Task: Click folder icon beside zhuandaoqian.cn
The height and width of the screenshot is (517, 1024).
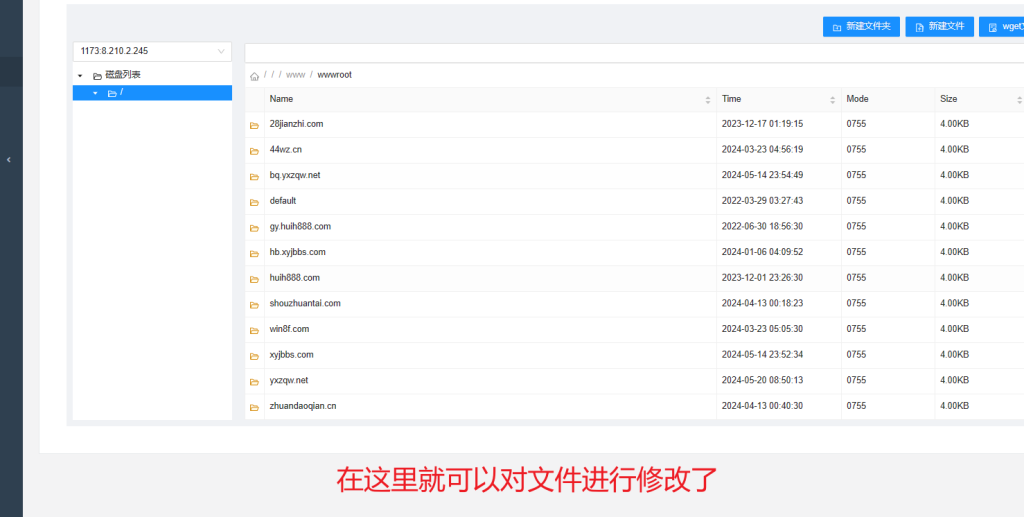Action: [x=254, y=407]
